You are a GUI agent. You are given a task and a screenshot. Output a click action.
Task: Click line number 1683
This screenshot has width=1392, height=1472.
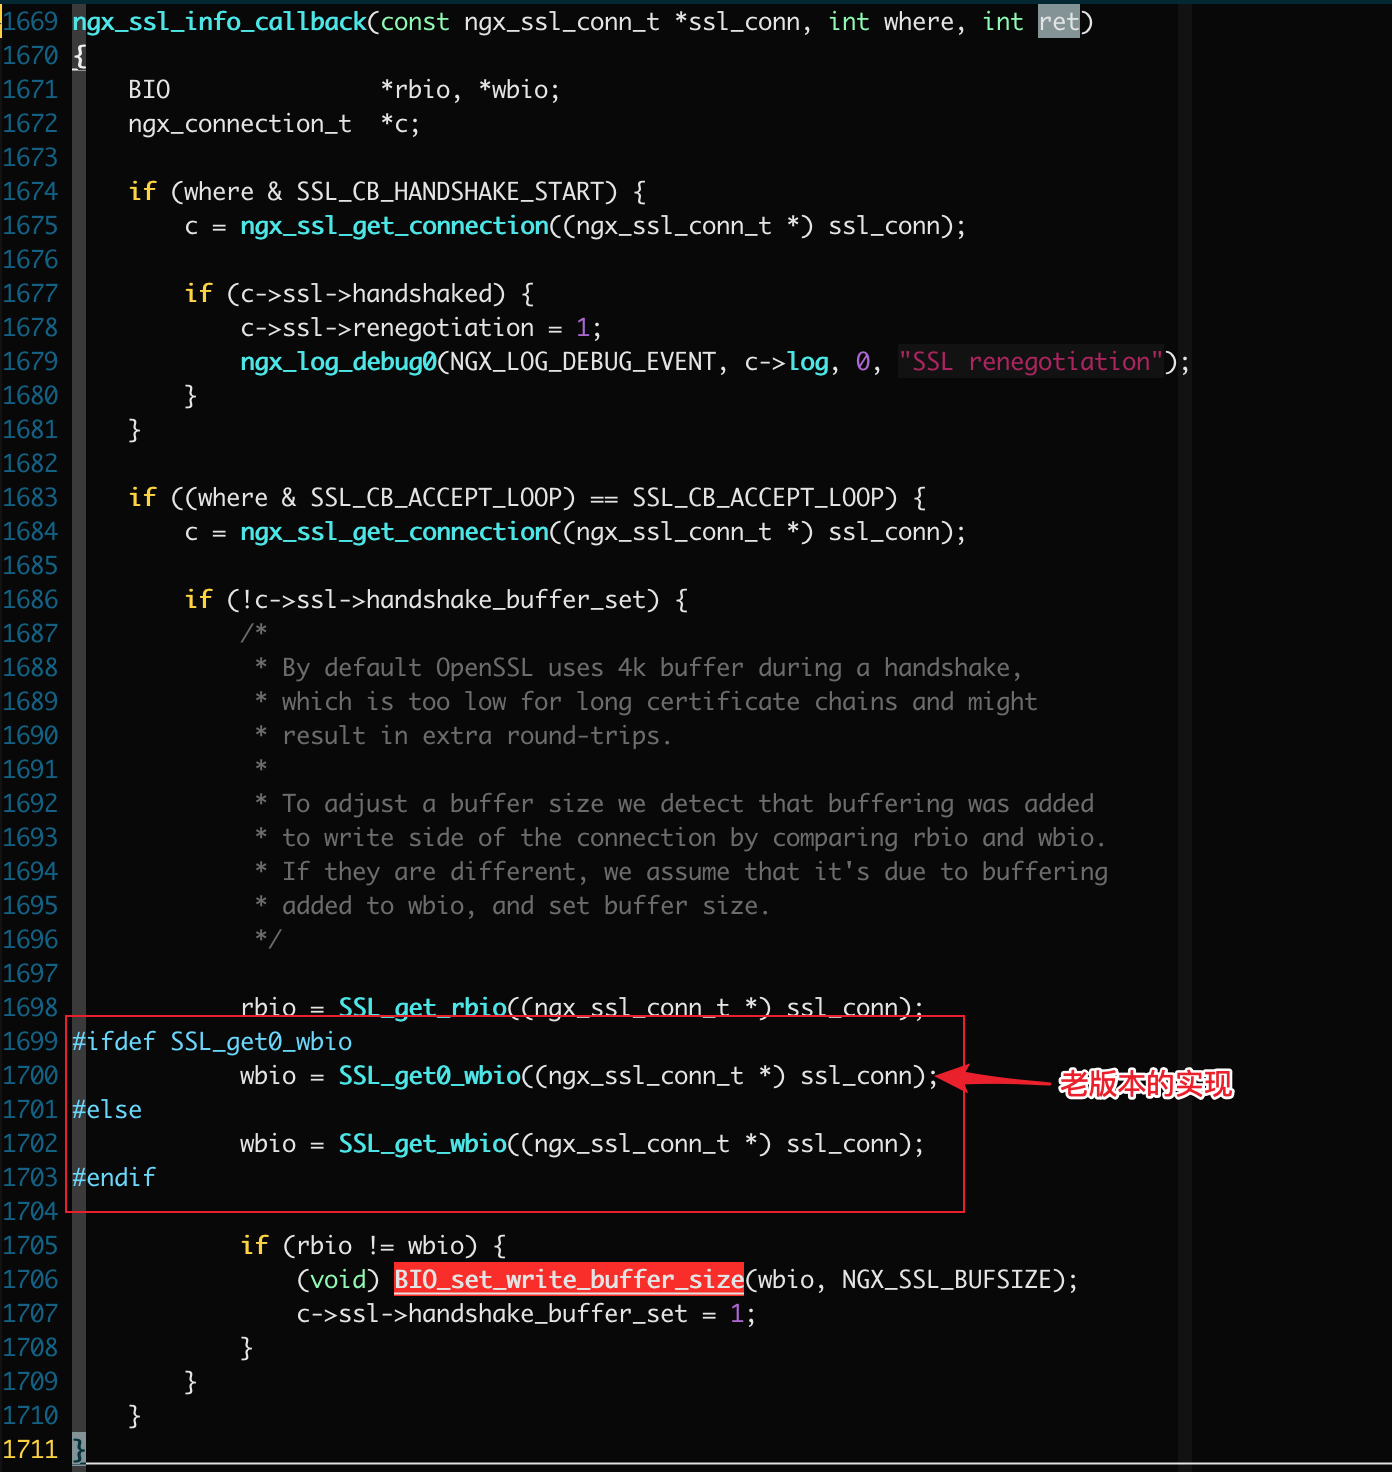click(30, 498)
